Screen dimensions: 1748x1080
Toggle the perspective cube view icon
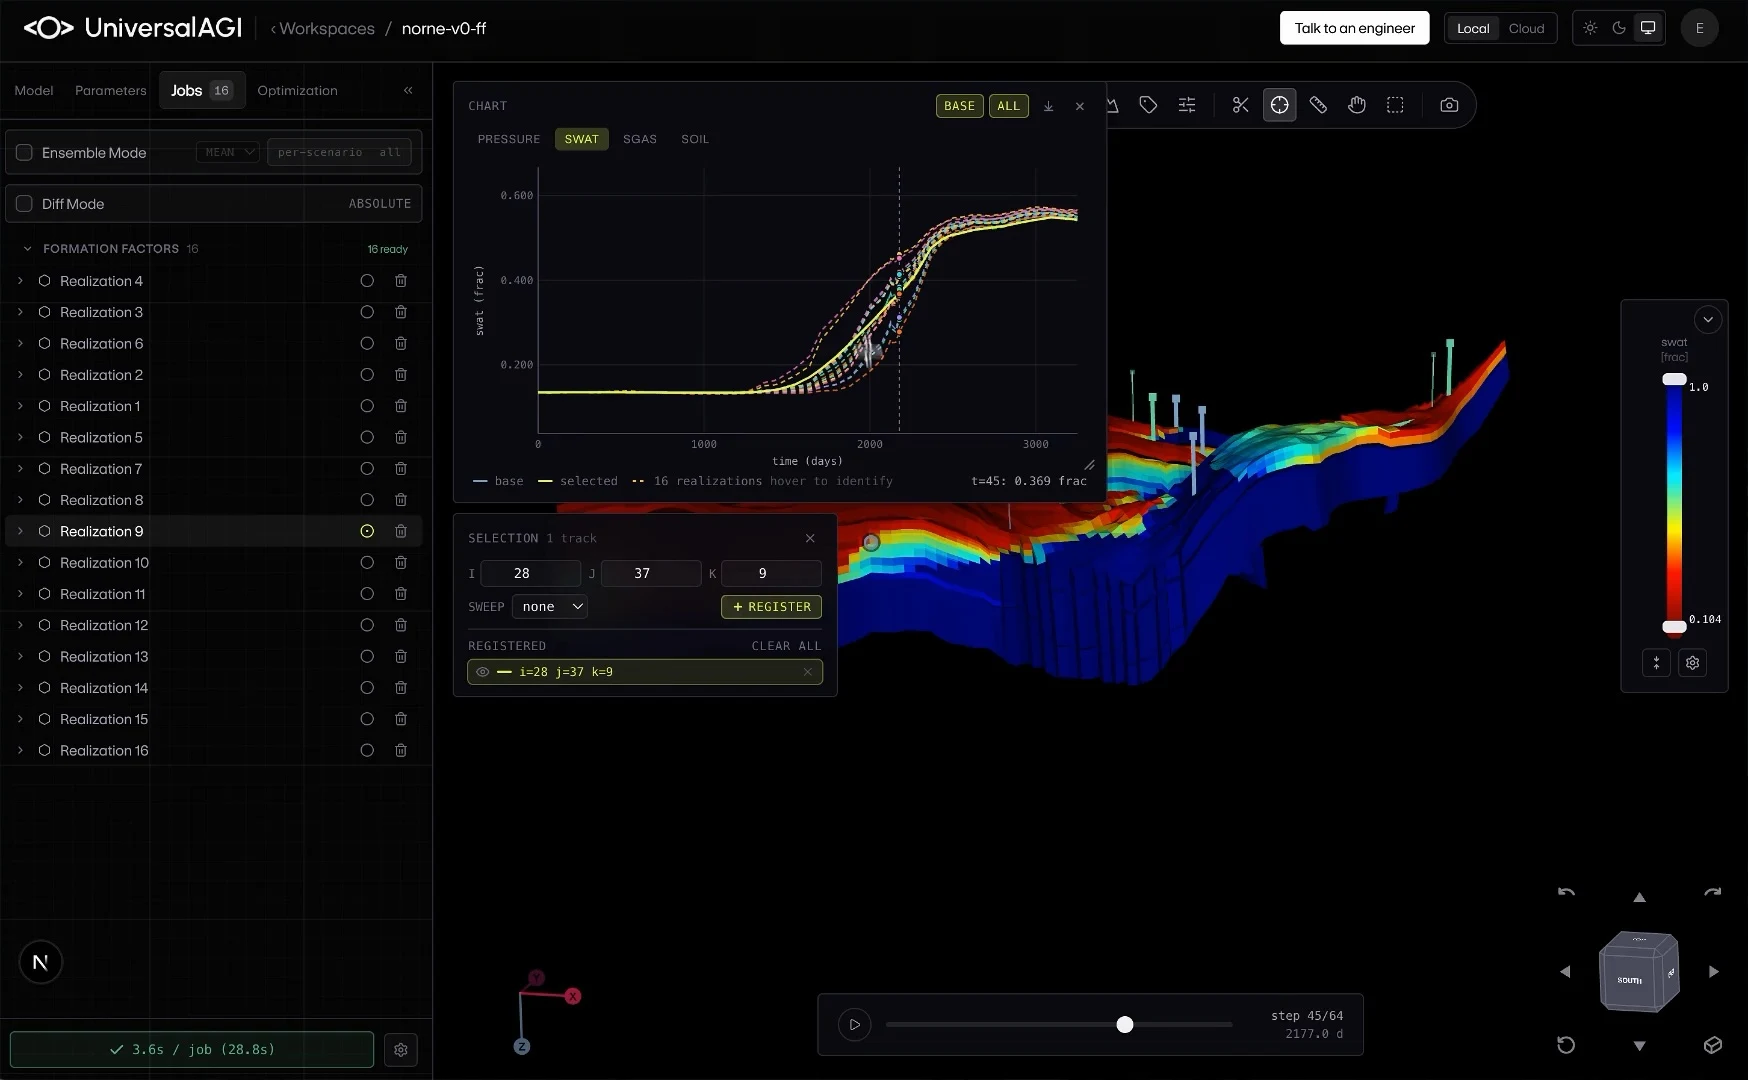click(x=1713, y=1045)
